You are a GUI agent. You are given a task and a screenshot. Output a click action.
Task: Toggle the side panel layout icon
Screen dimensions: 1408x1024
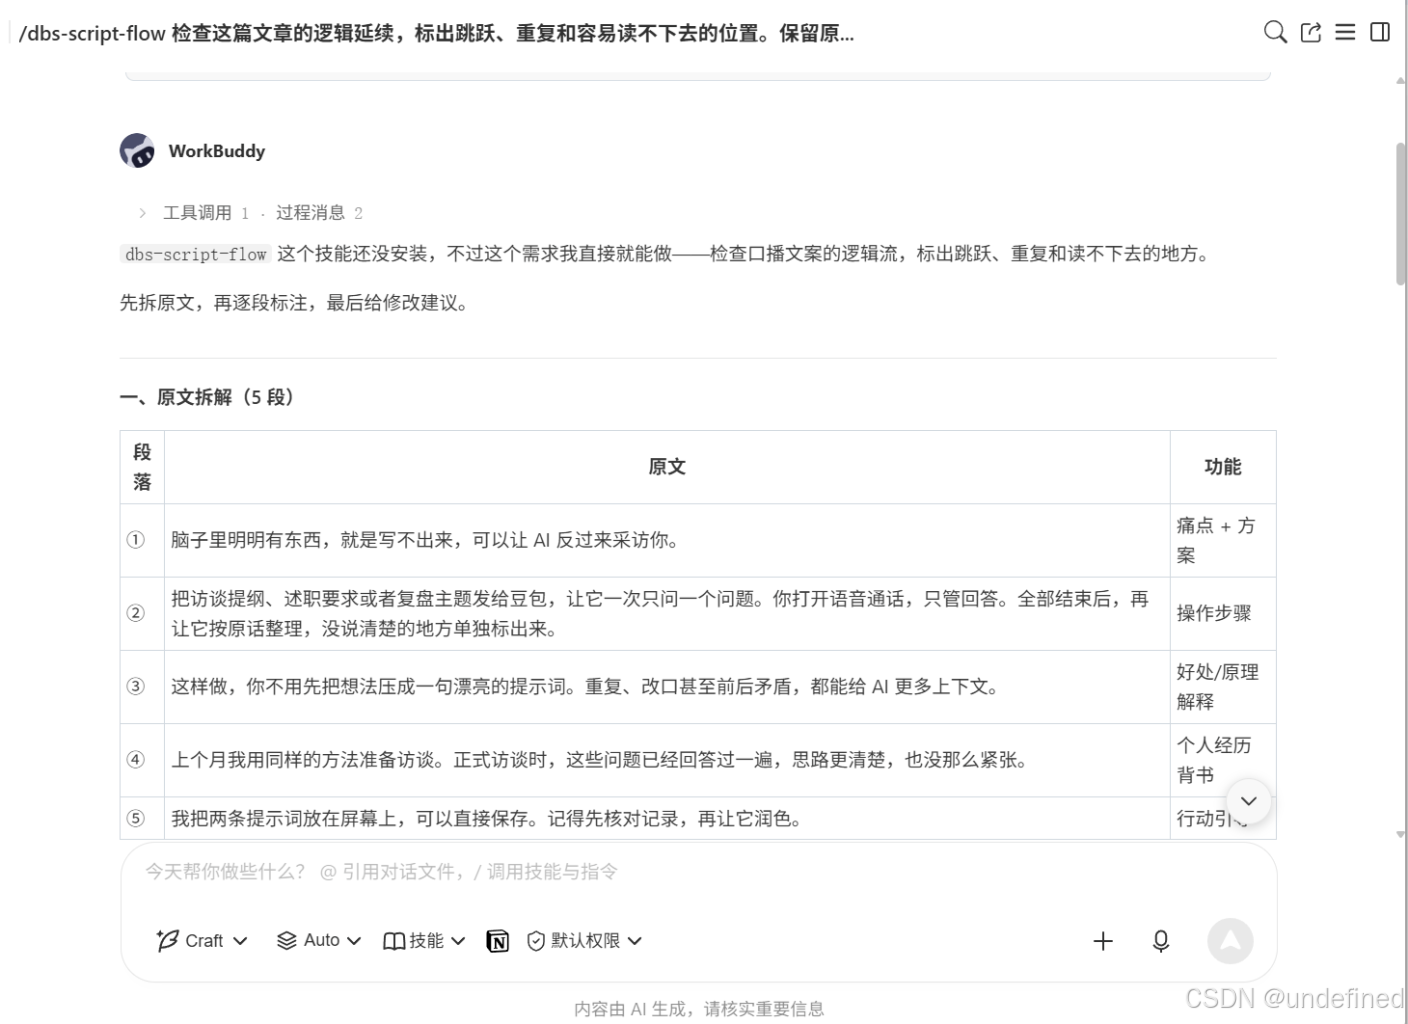pyautogui.click(x=1380, y=32)
